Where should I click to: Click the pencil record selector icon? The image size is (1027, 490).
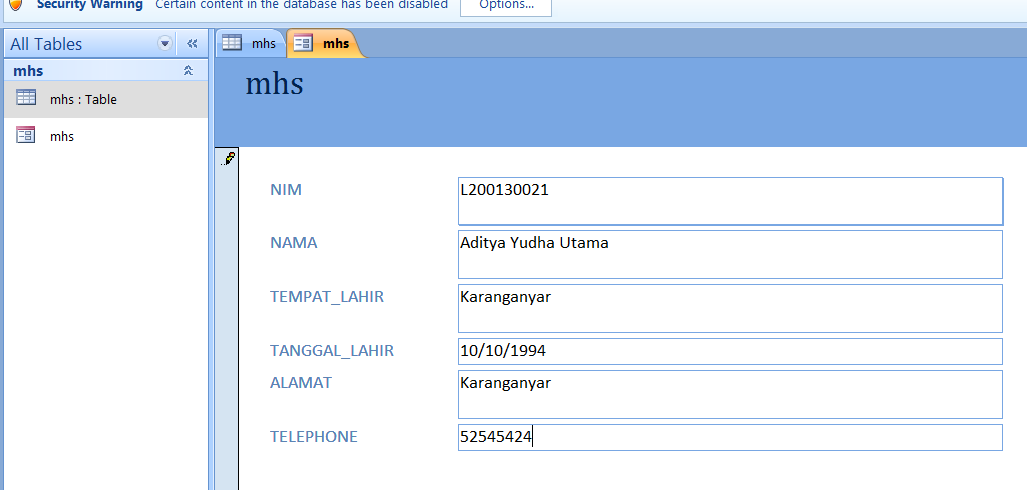(x=229, y=158)
